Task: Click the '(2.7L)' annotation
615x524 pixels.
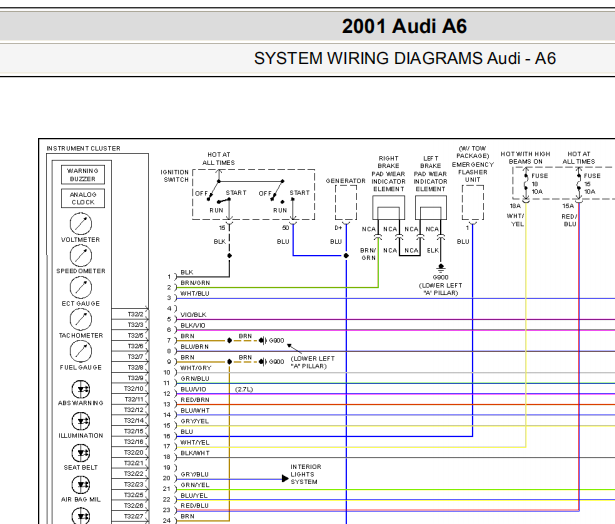Action: point(244,389)
